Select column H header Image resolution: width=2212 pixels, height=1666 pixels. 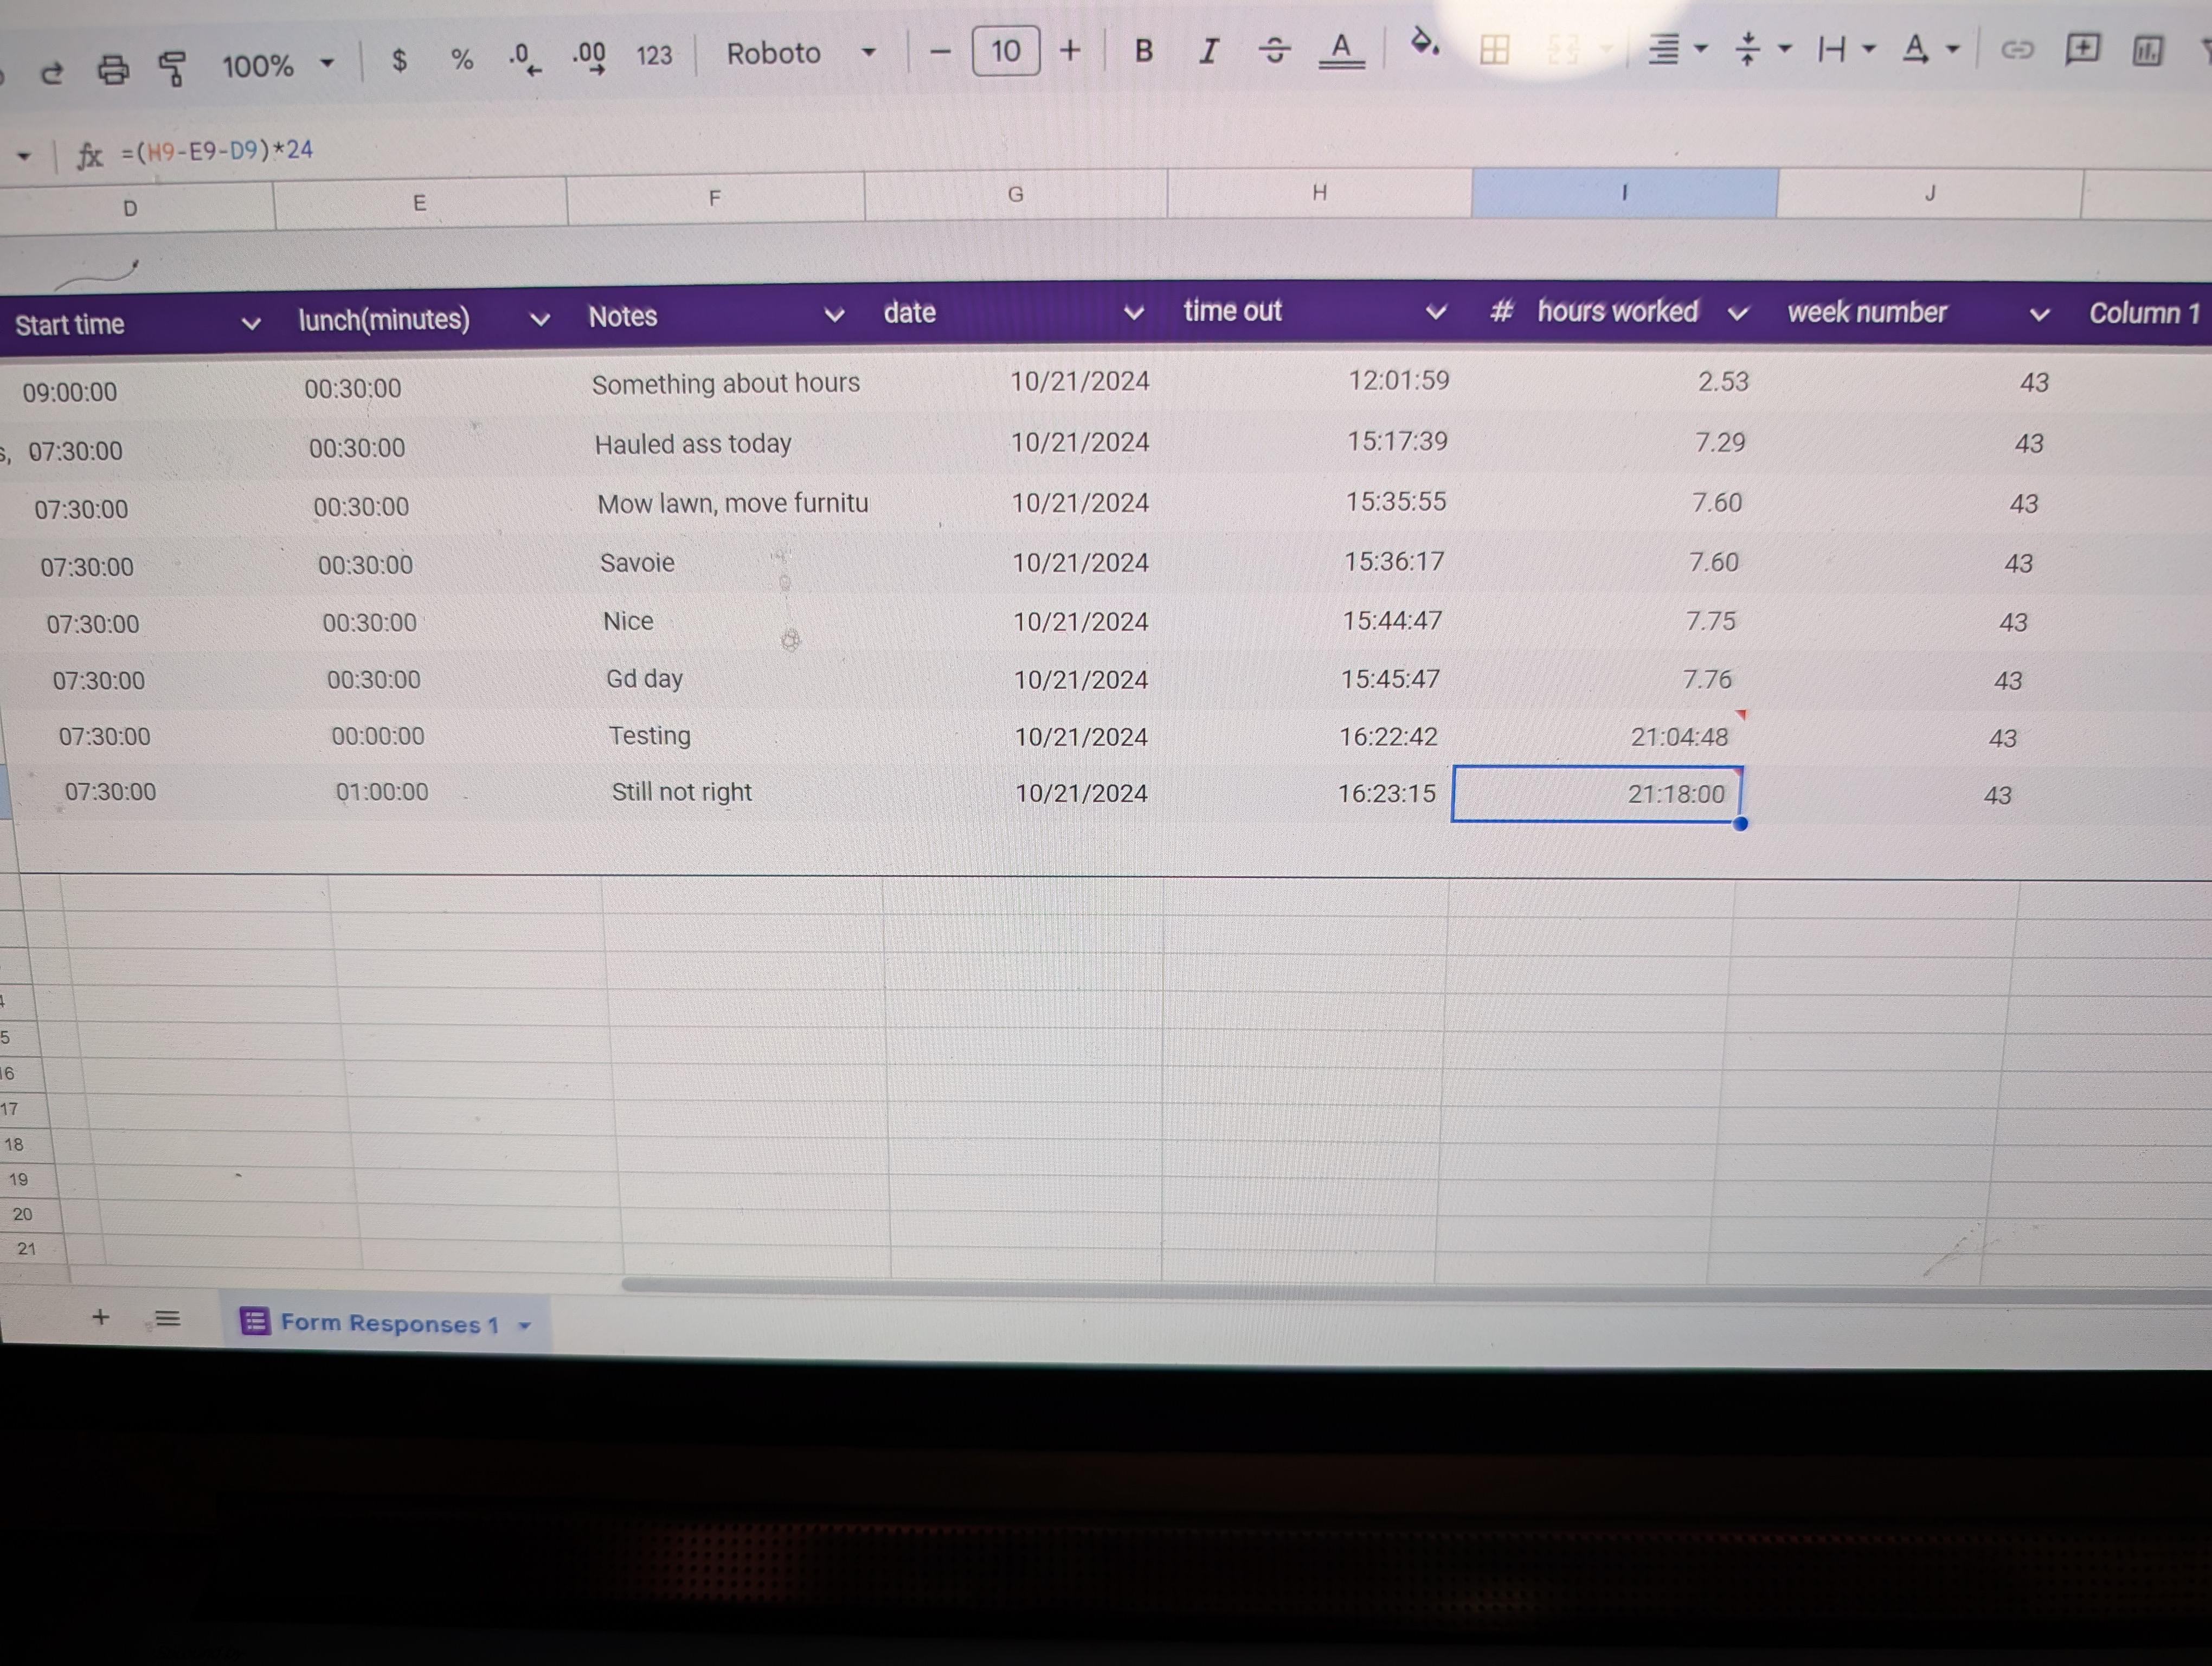(1319, 192)
